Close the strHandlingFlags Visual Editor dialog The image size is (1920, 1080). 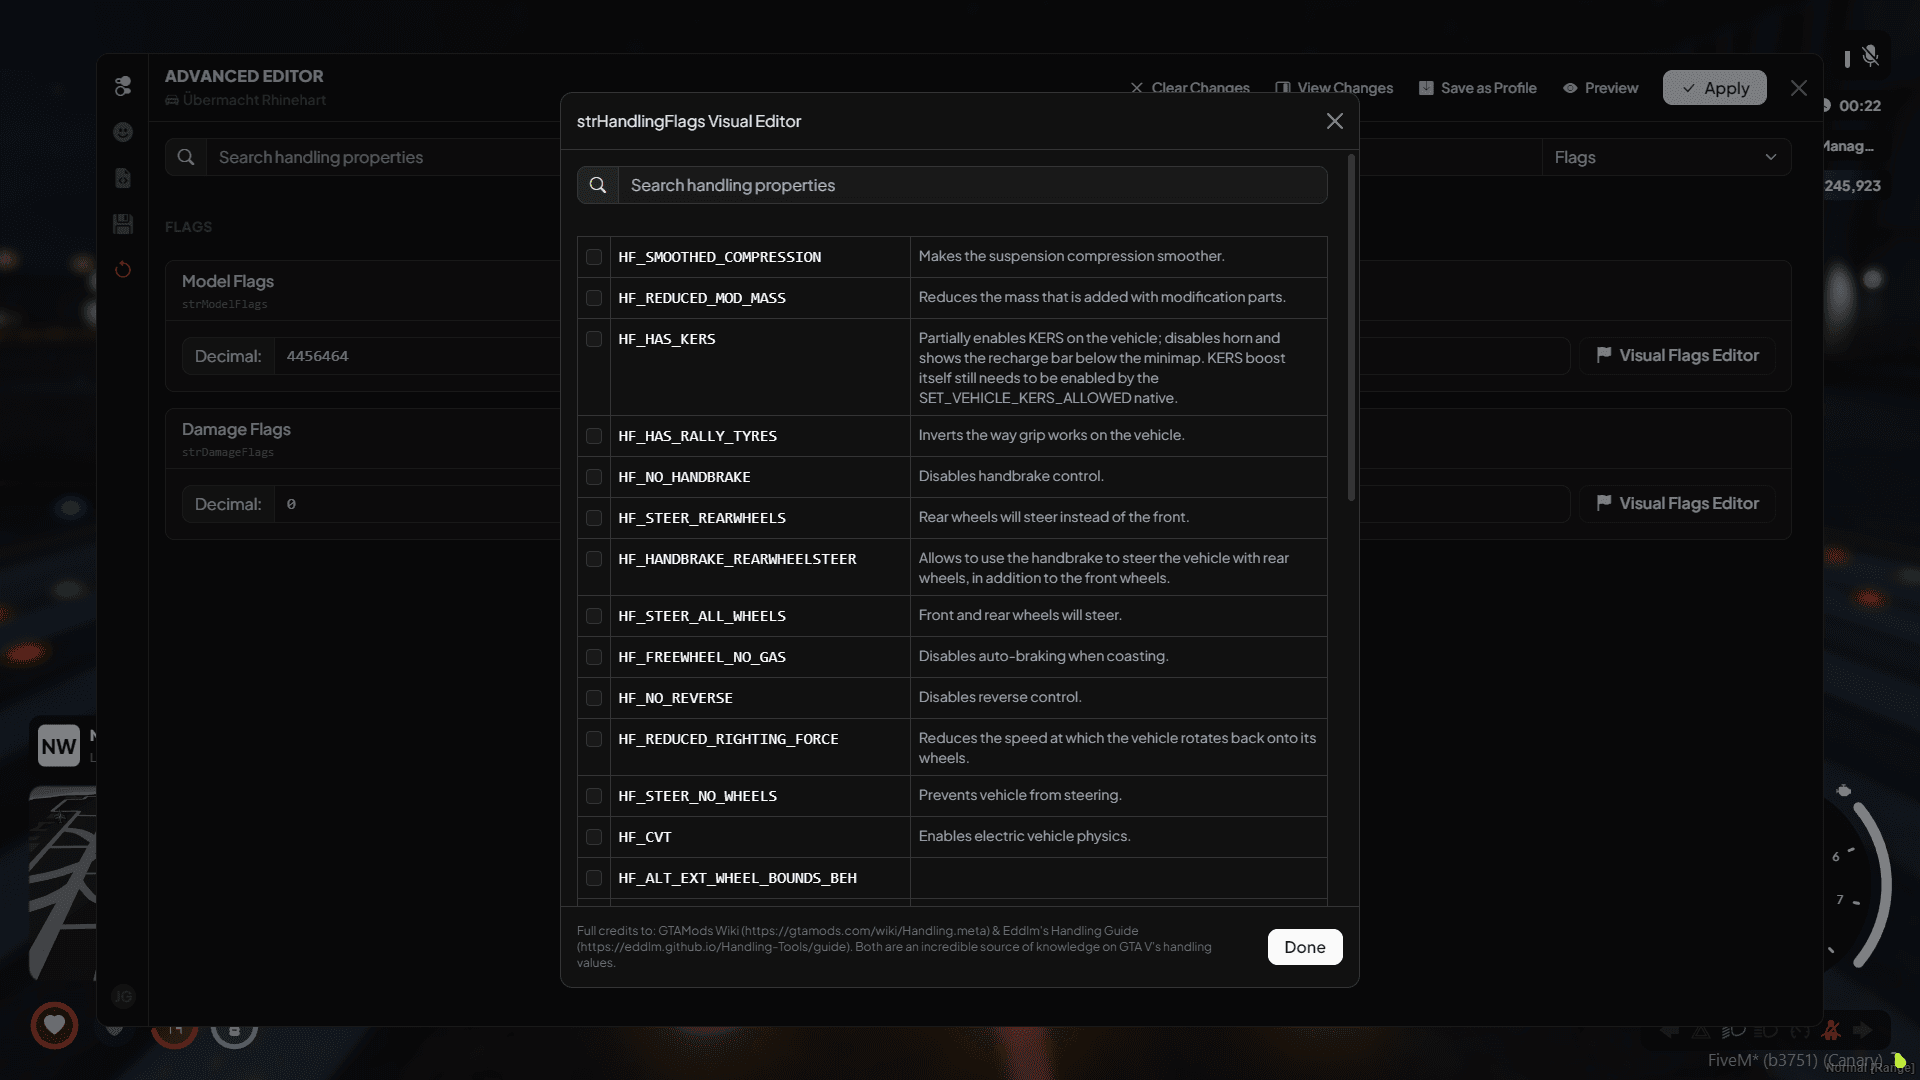click(x=1334, y=121)
